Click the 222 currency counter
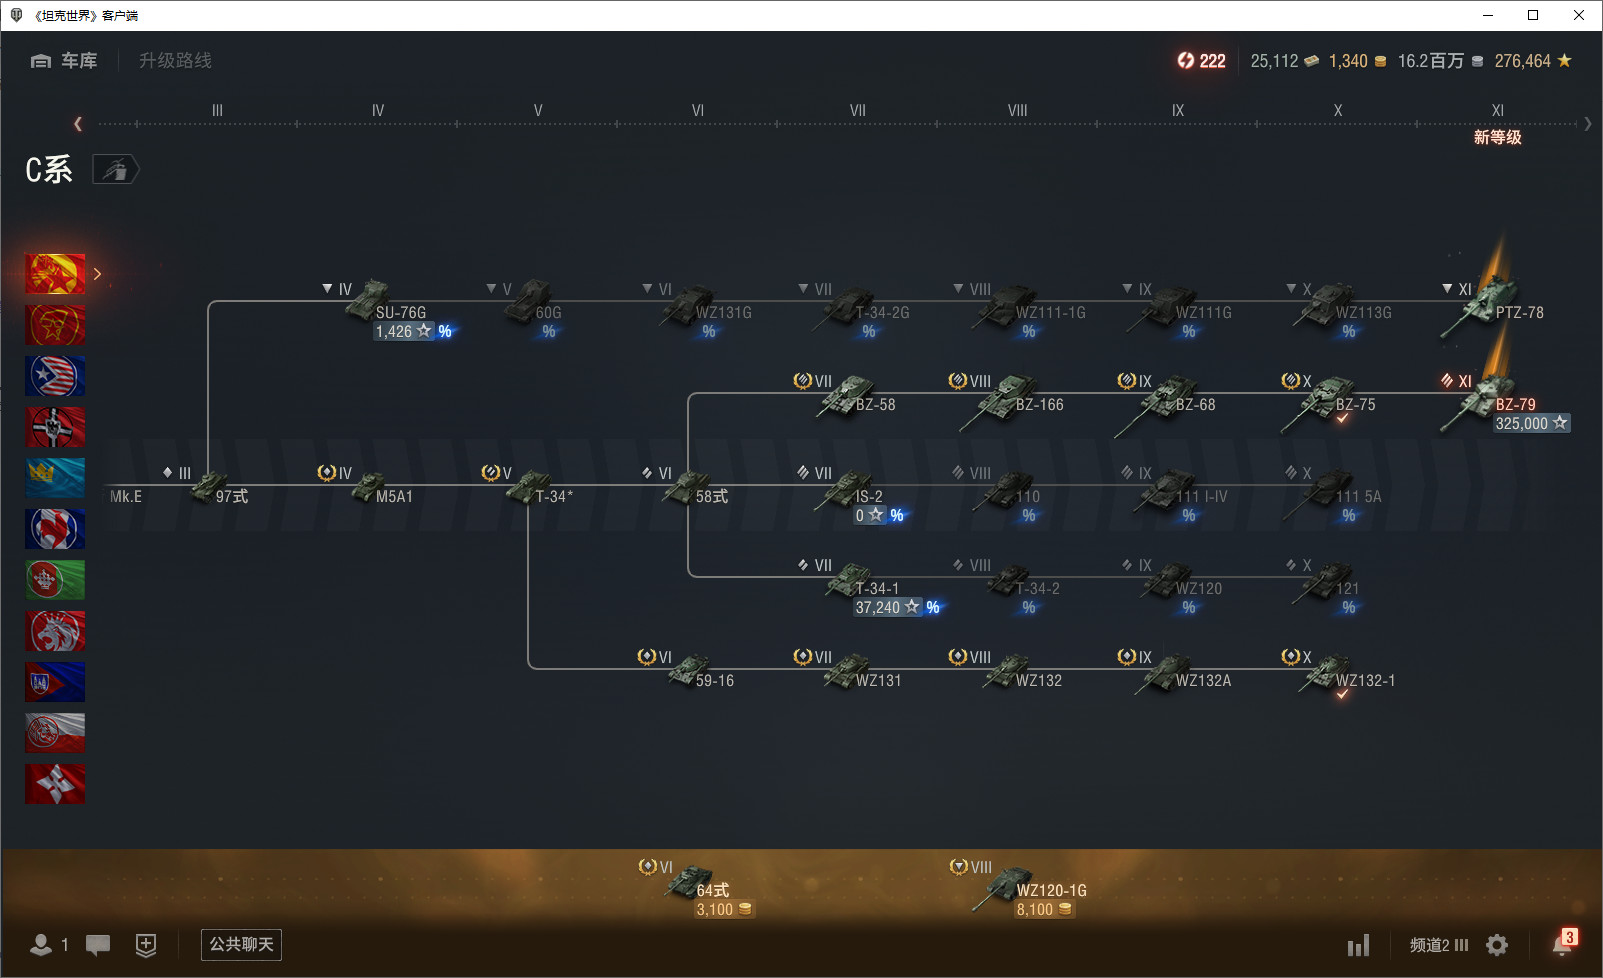The height and width of the screenshot is (978, 1603). 1201,61
